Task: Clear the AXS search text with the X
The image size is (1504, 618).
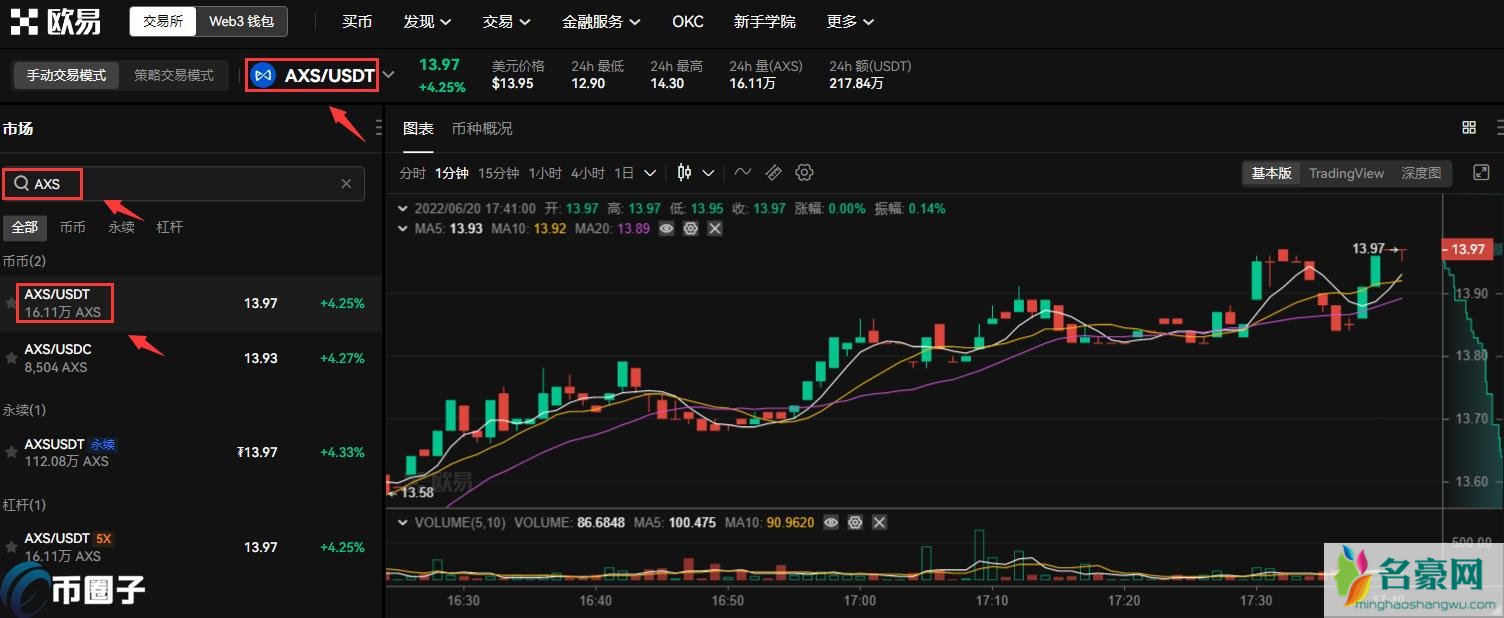Action: click(346, 184)
